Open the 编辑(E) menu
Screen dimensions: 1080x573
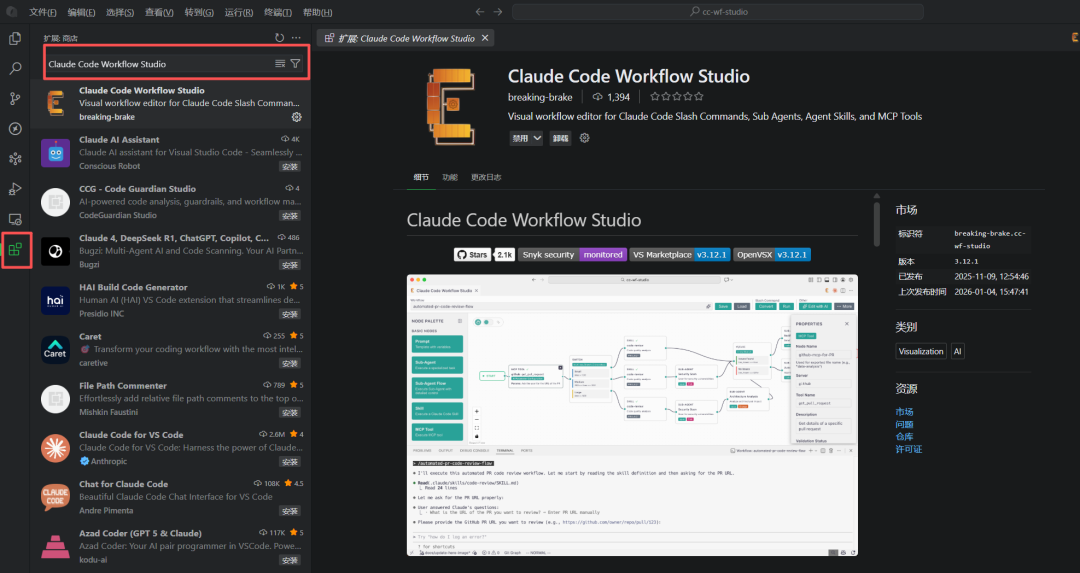tap(81, 12)
